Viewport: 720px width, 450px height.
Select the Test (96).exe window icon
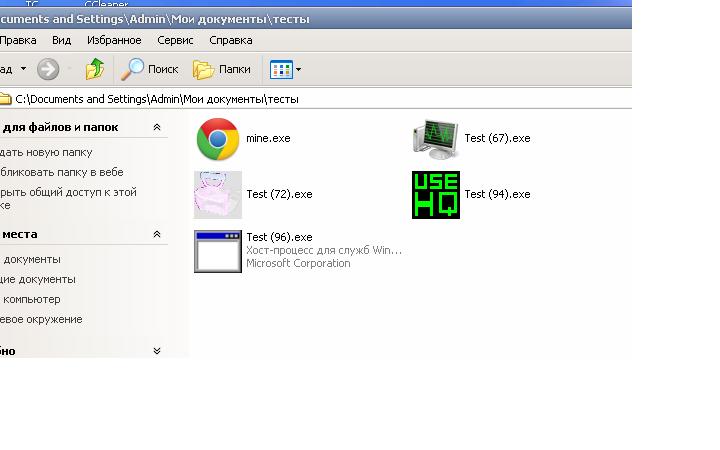click(x=218, y=252)
